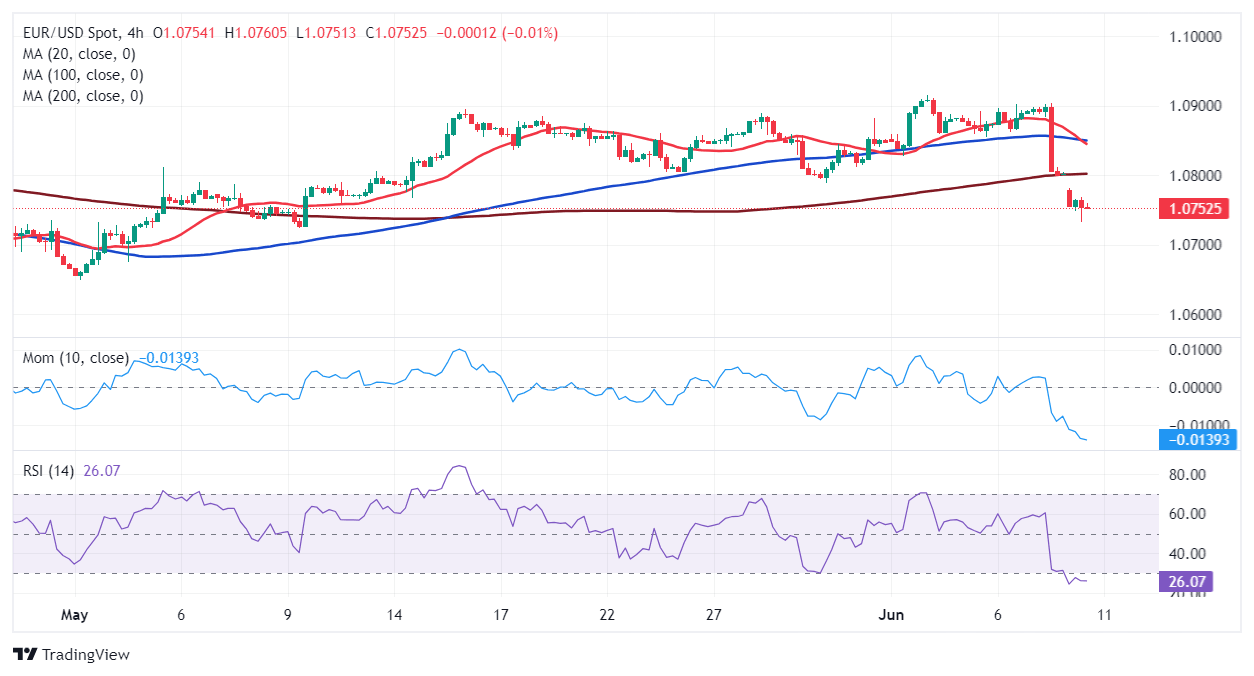Select the 27 date marker on time axis
This screenshot has height=676, width=1254.
[x=713, y=613]
